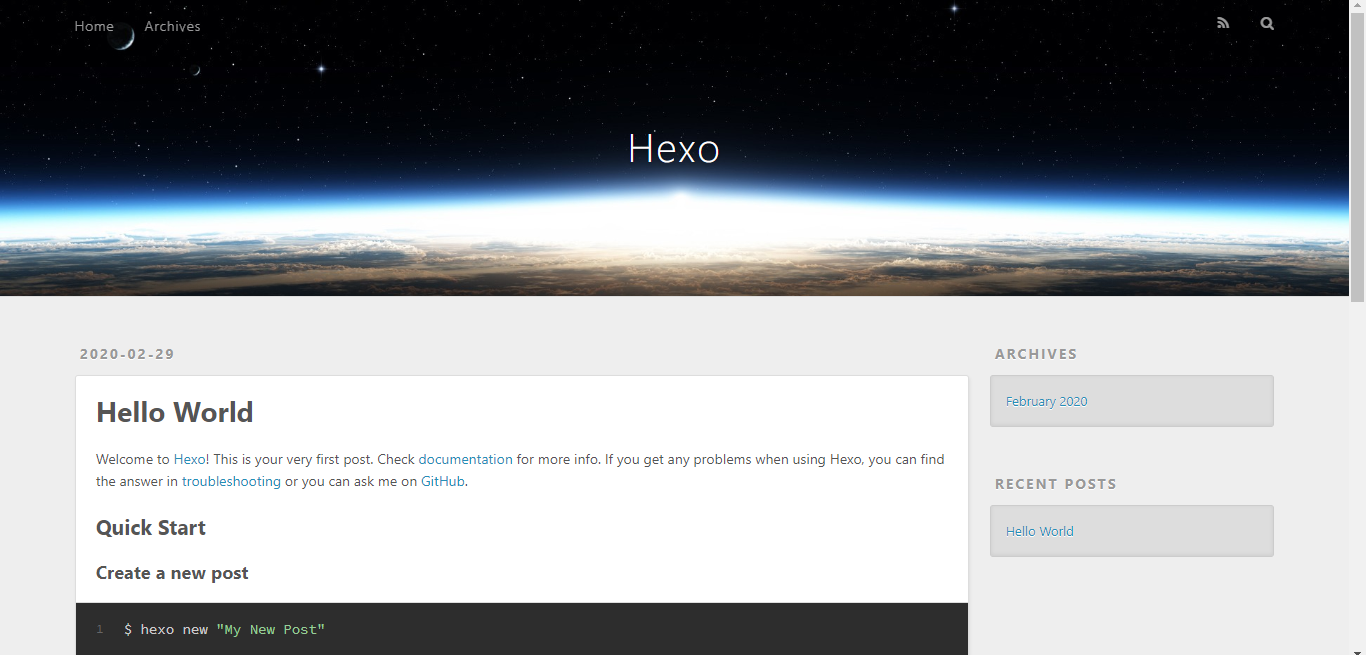
Task: Follow the Hexo link in the post
Action: [189, 460]
